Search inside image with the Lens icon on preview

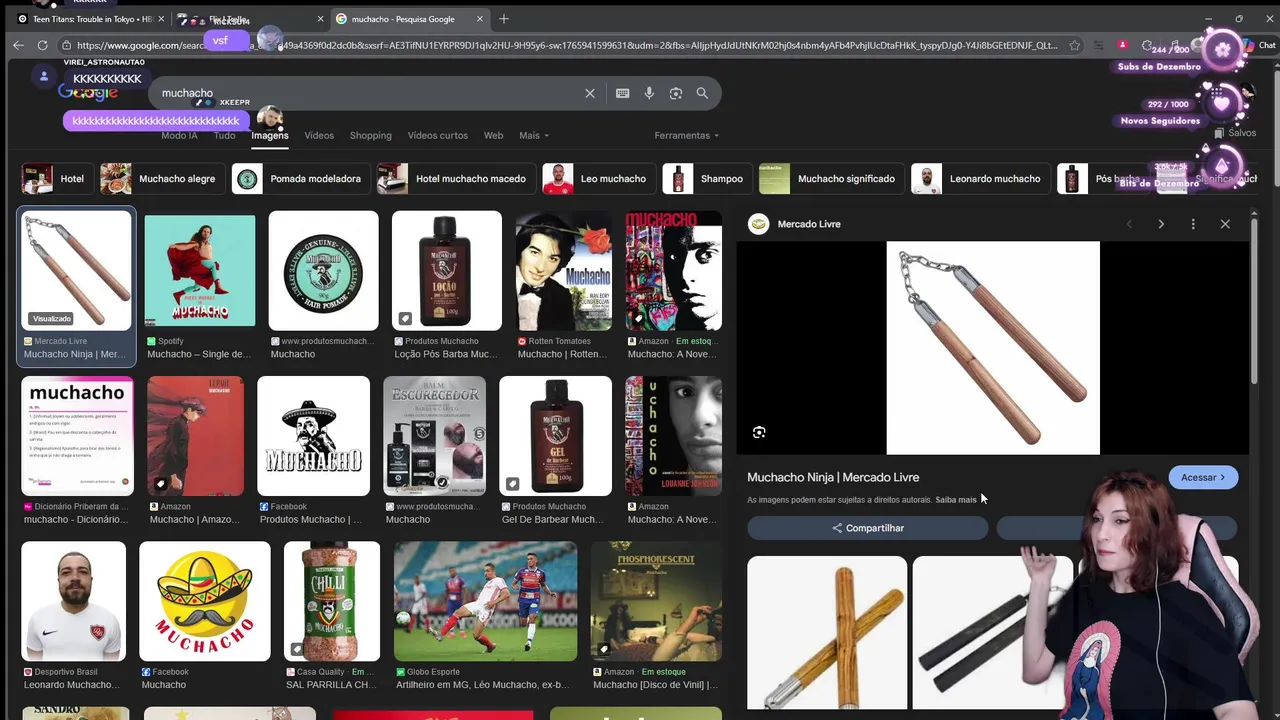(x=759, y=432)
